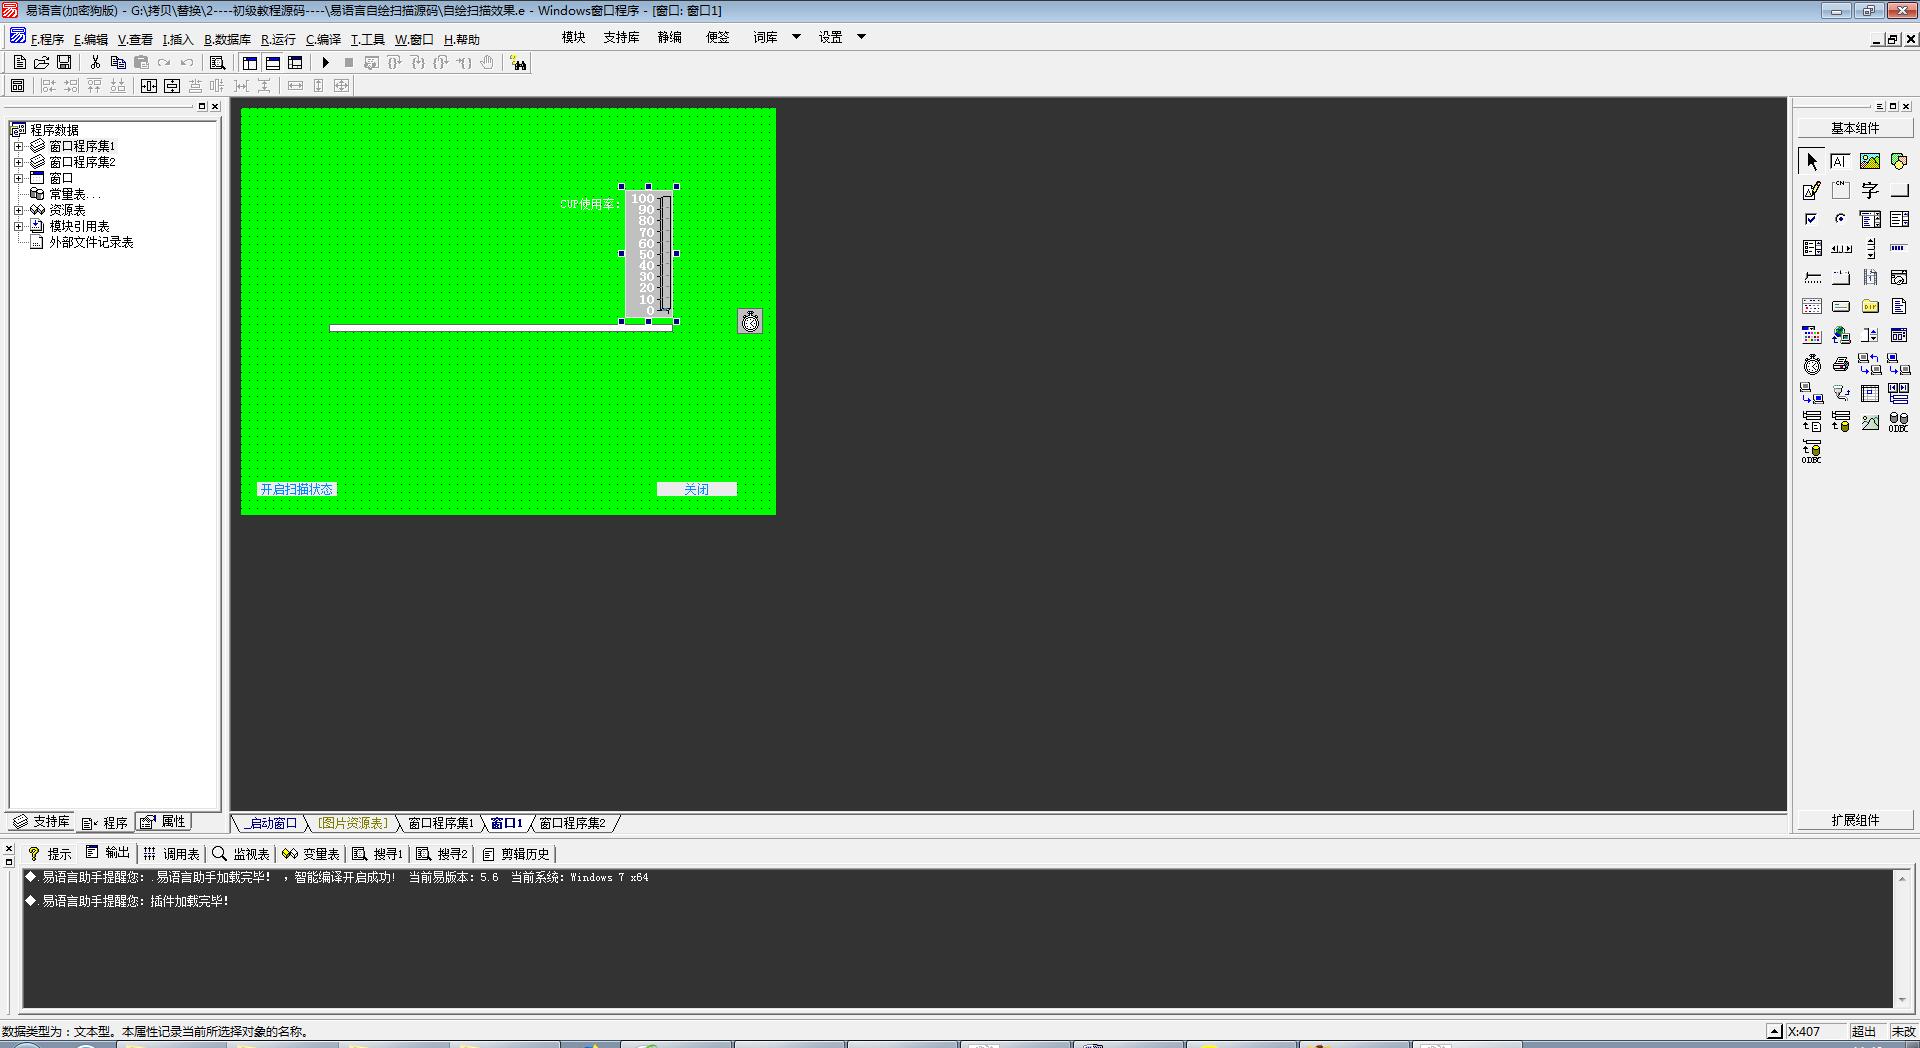Select the button component icon
Screen dimensions: 1920x1048
(x=1899, y=190)
